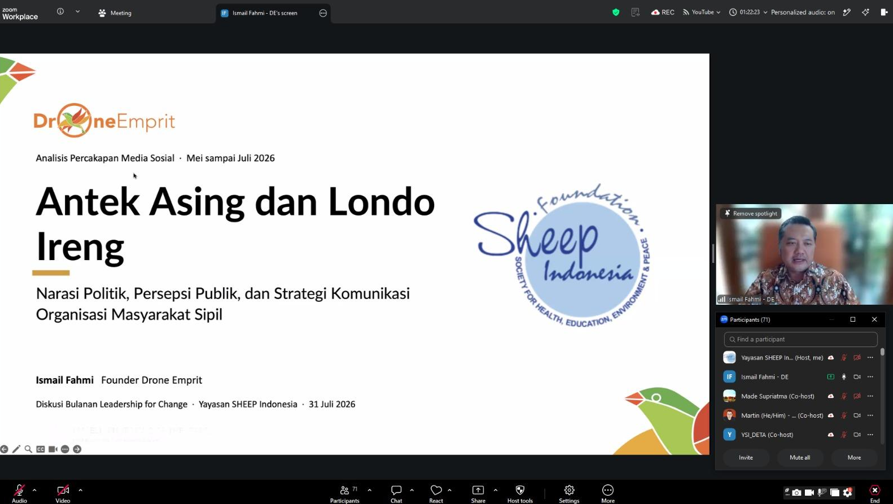
Task: Select Yayasan SHEEP In... (Host, me) row
Action: point(799,358)
